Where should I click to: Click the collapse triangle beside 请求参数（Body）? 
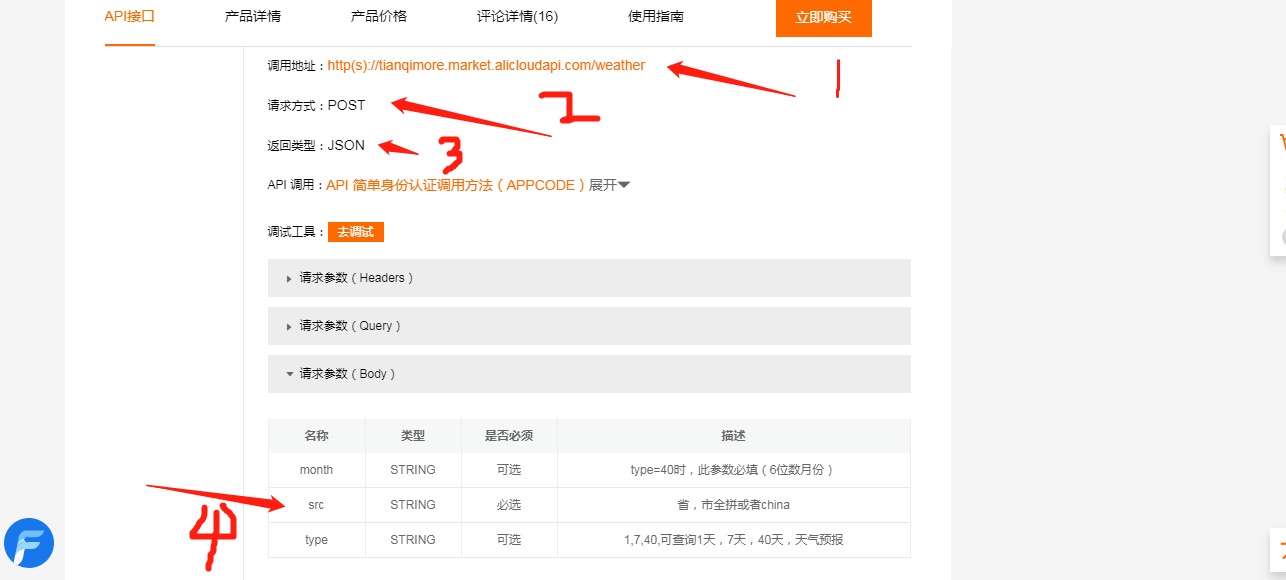(x=289, y=373)
